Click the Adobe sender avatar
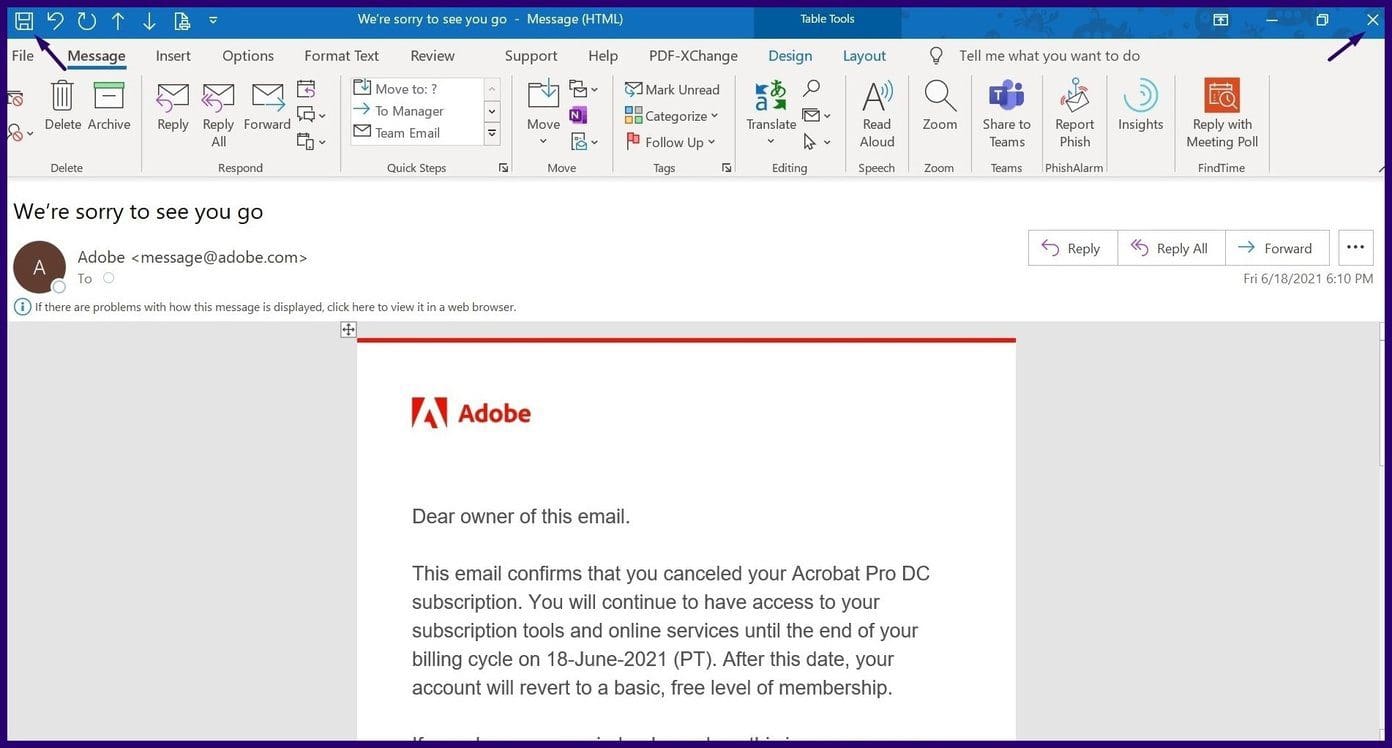 pos(39,267)
